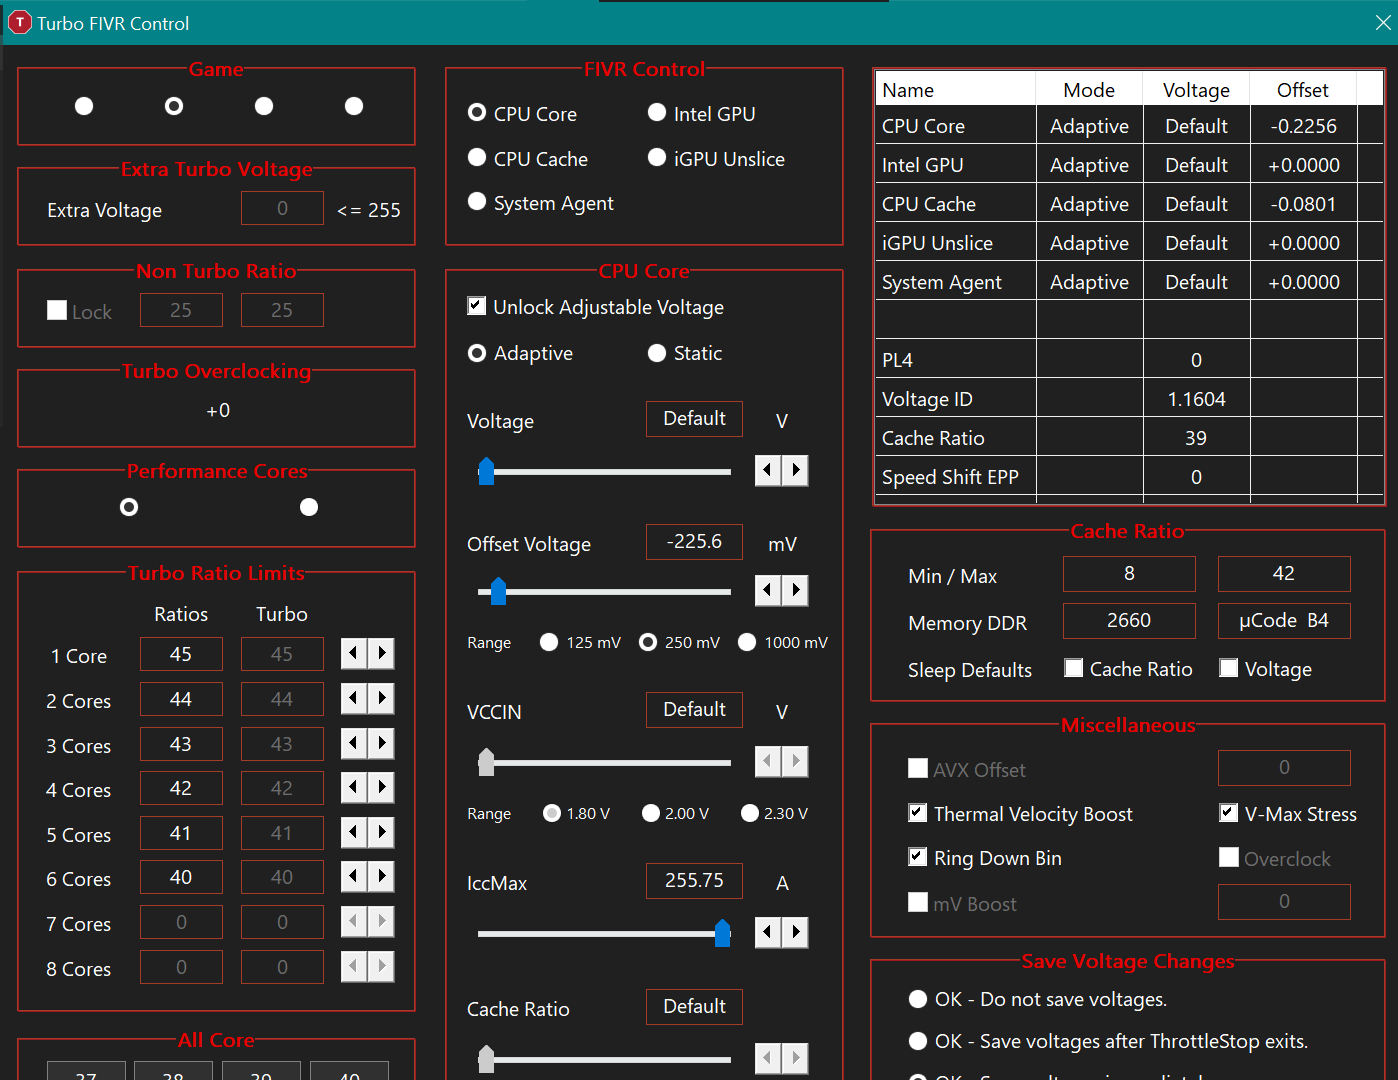Image resolution: width=1398 pixels, height=1080 pixels.
Task: Increase the 1 Core turbo ratio arrow
Action: (381, 653)
